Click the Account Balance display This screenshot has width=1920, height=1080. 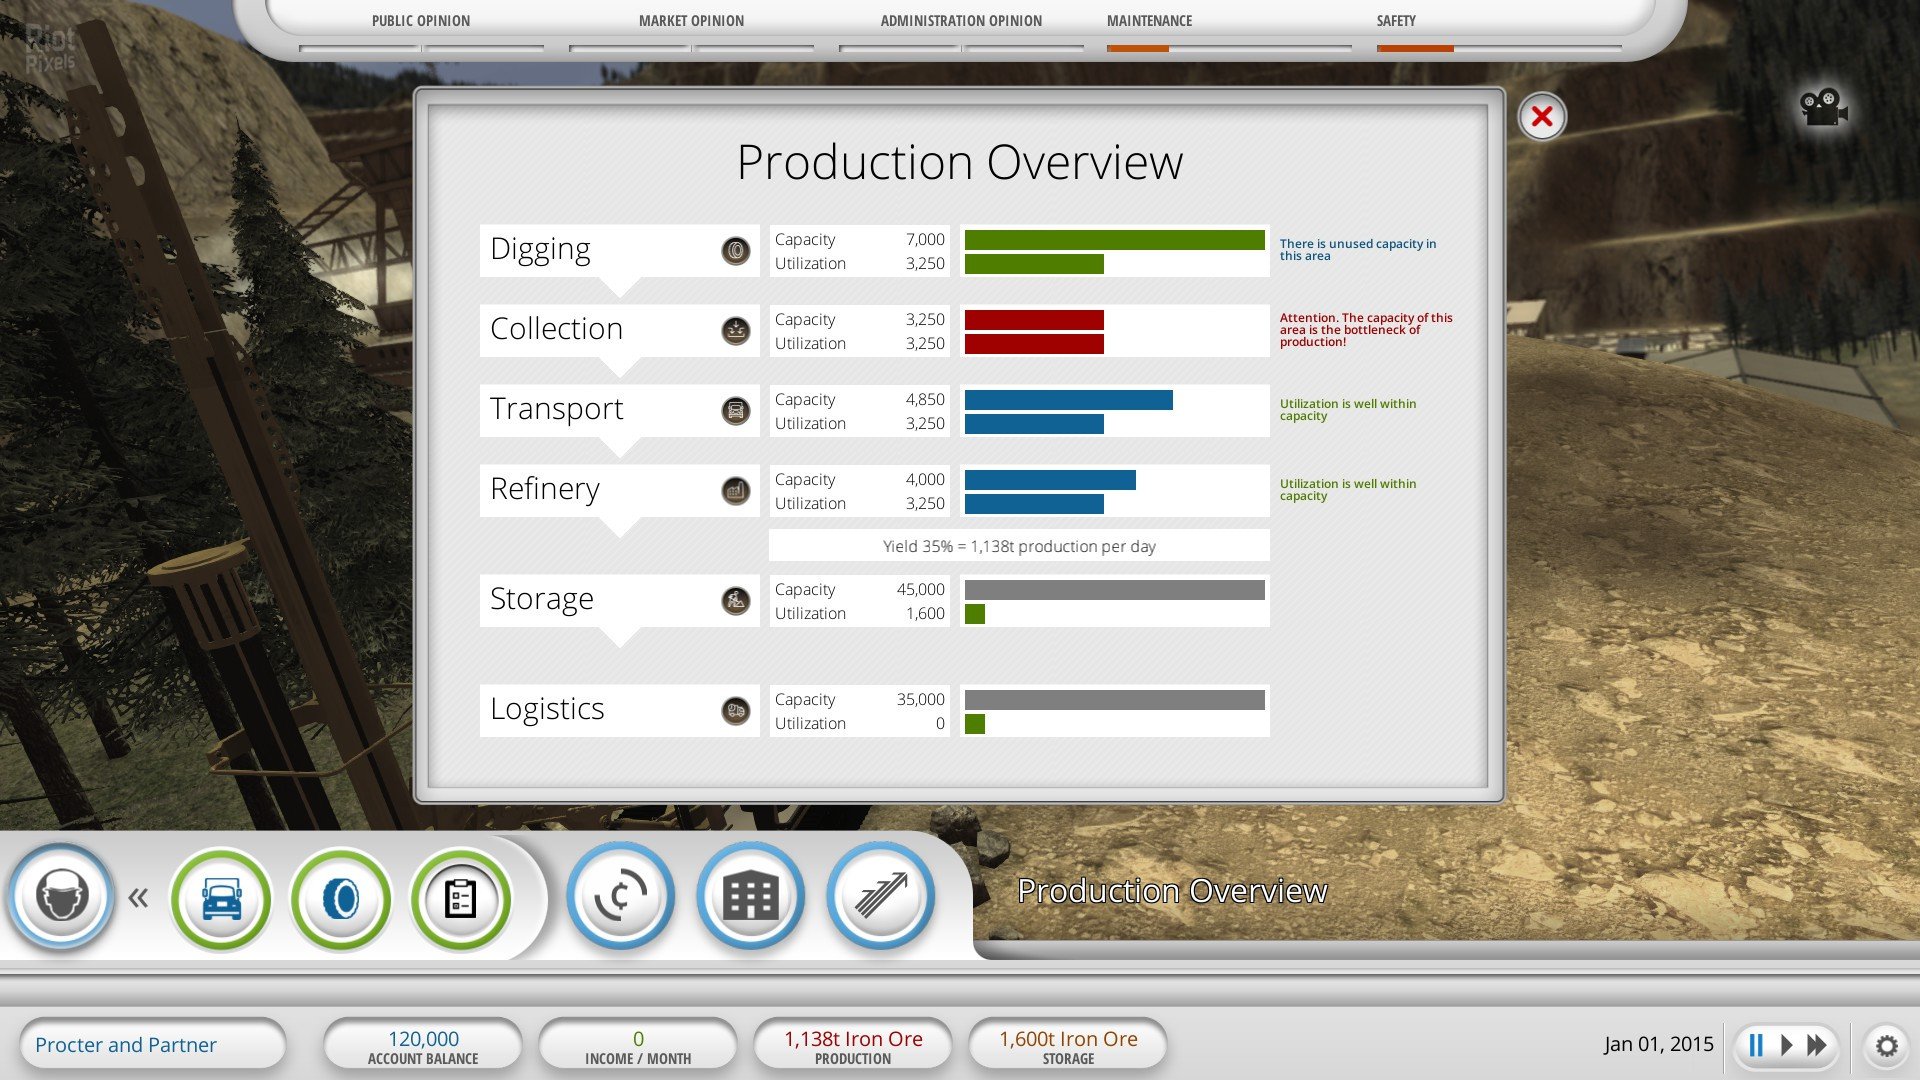422,1044
